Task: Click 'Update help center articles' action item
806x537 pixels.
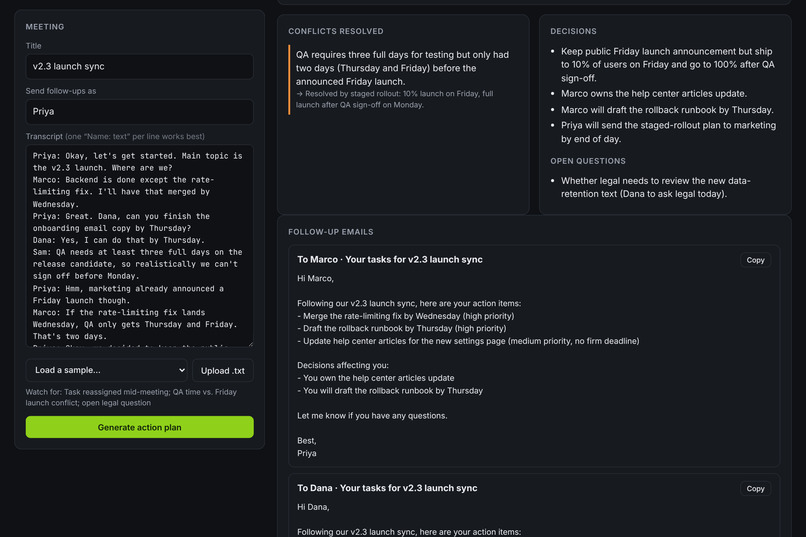Action: point(468,341)
